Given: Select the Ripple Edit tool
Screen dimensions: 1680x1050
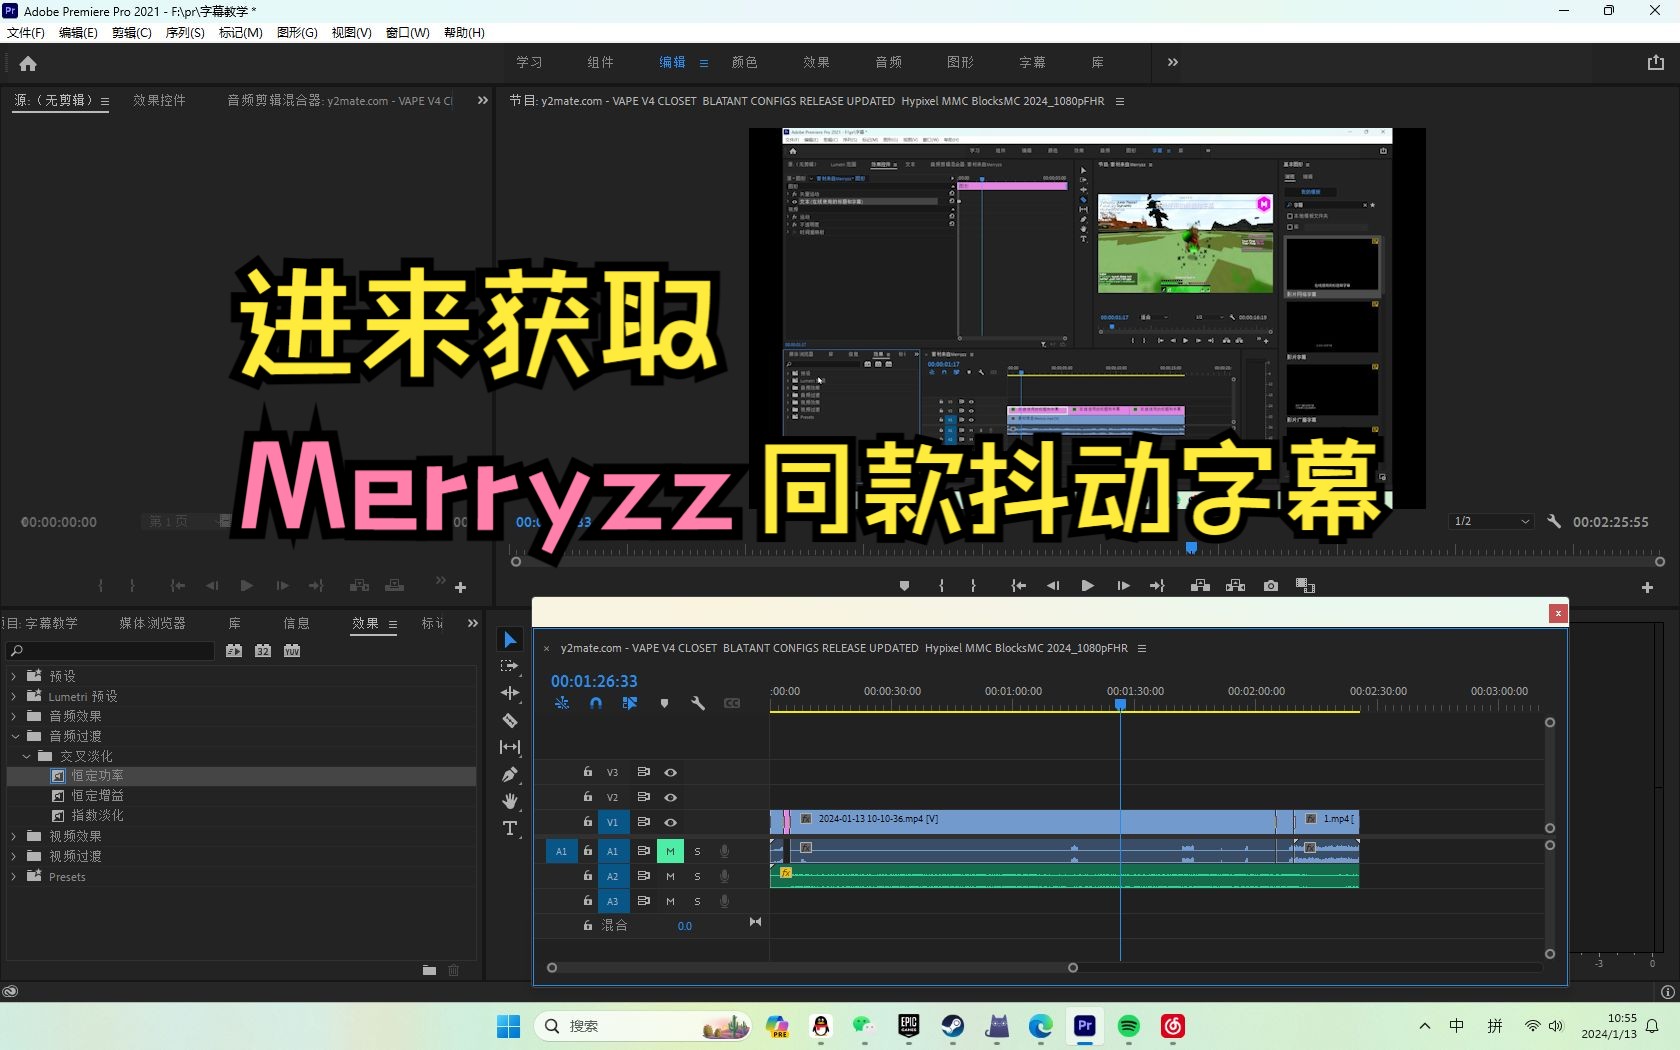Looking at the screenshot, I should 510,693.
